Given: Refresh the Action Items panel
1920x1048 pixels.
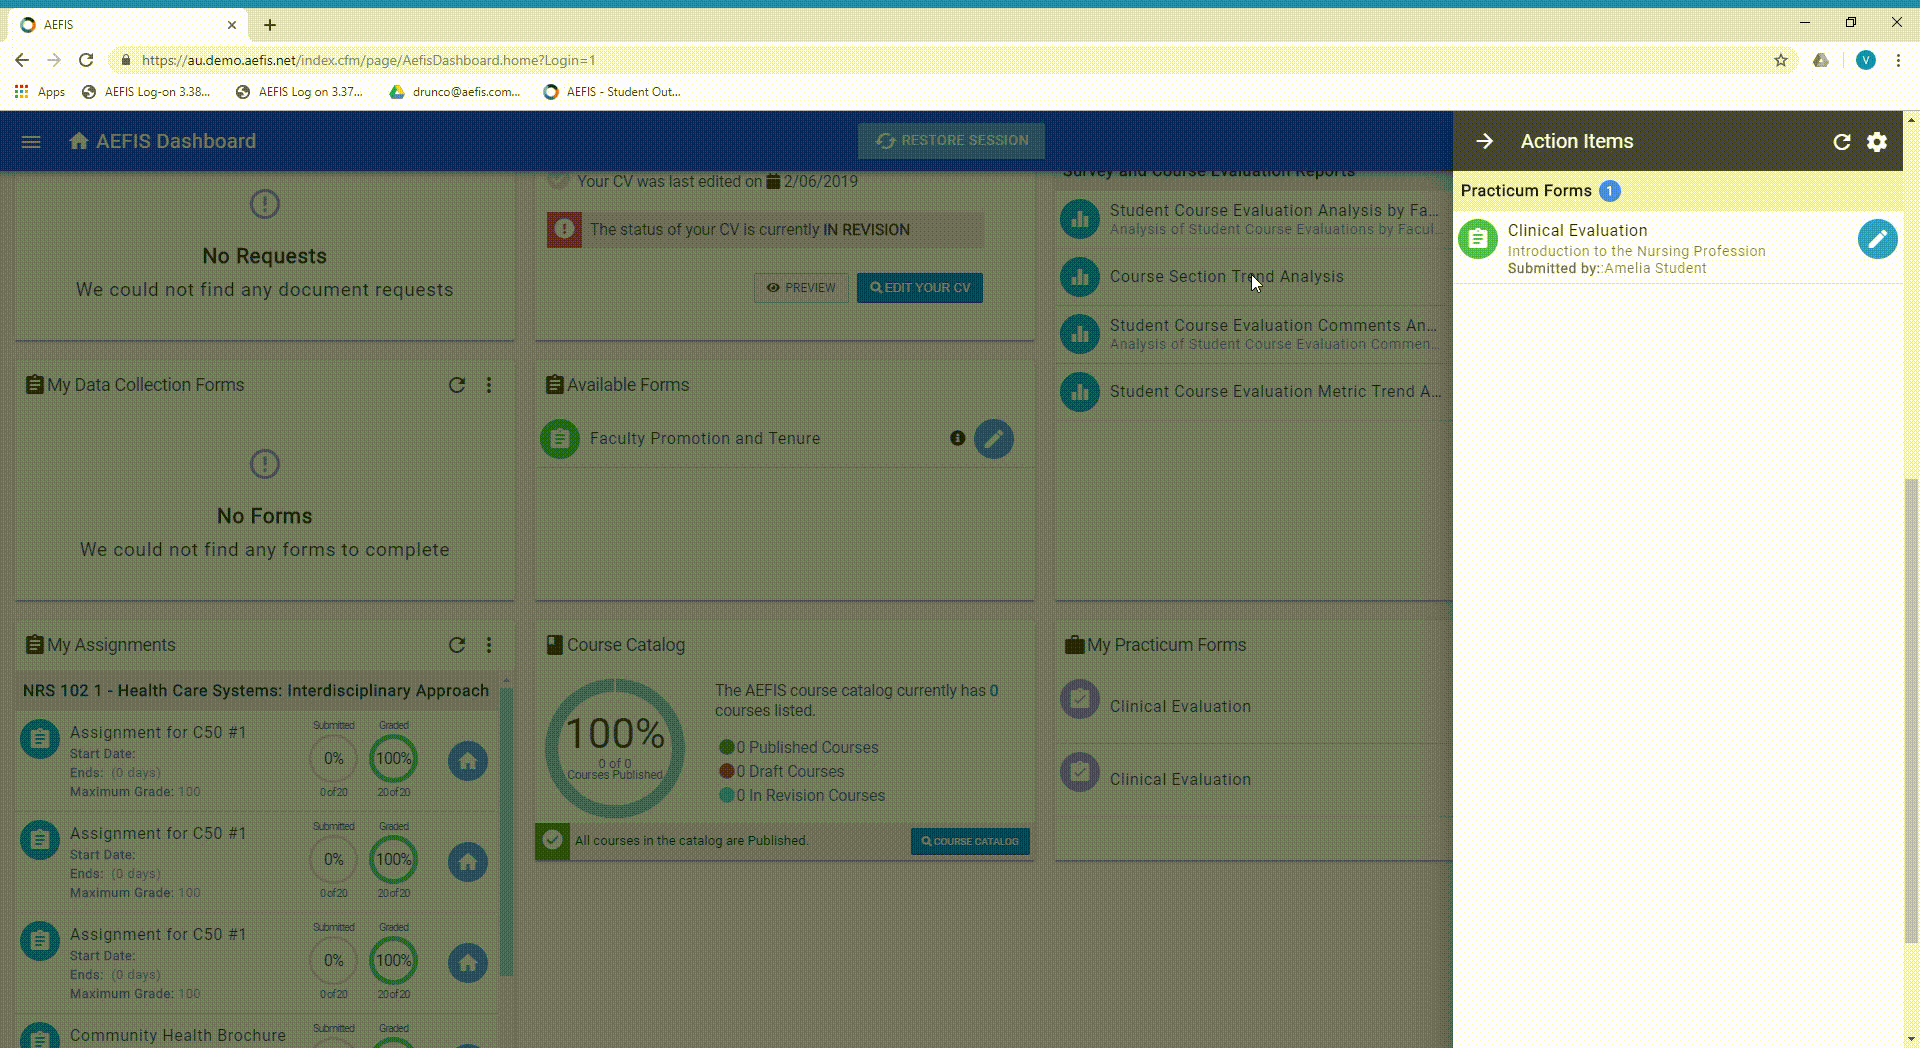Looking at the screenshot, I should (x=1841, y=142).
